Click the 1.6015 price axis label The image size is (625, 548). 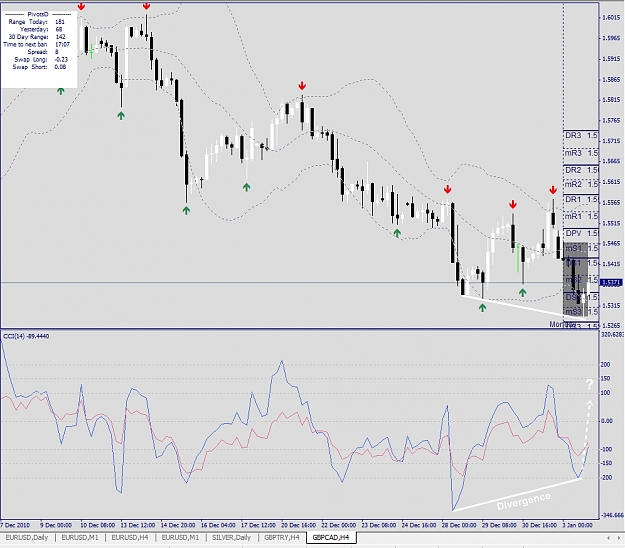coord(611,18)
